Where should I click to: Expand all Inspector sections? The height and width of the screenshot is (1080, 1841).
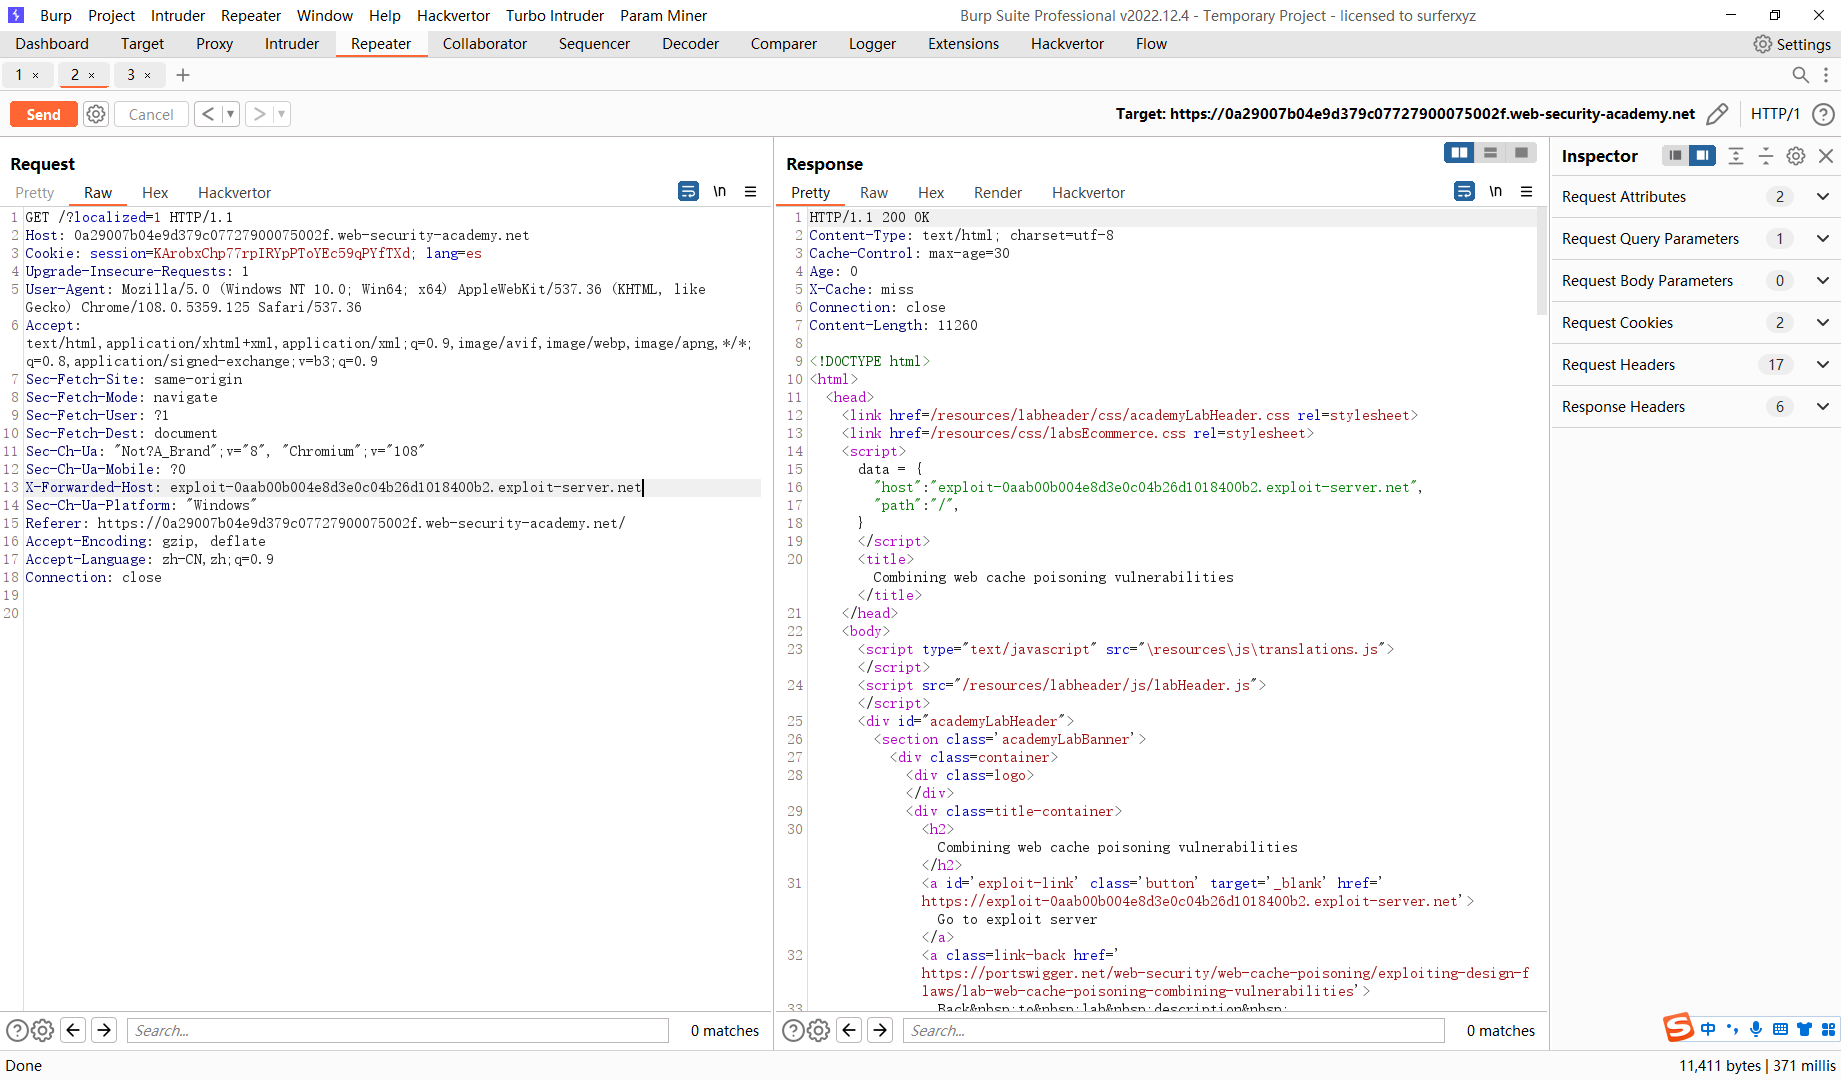click(1736, 156)
